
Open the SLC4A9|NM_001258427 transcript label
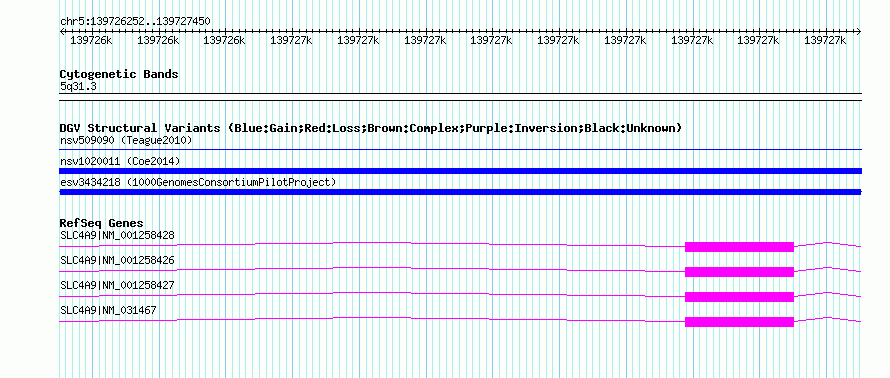pyautogui.click(x=117, y=285)
